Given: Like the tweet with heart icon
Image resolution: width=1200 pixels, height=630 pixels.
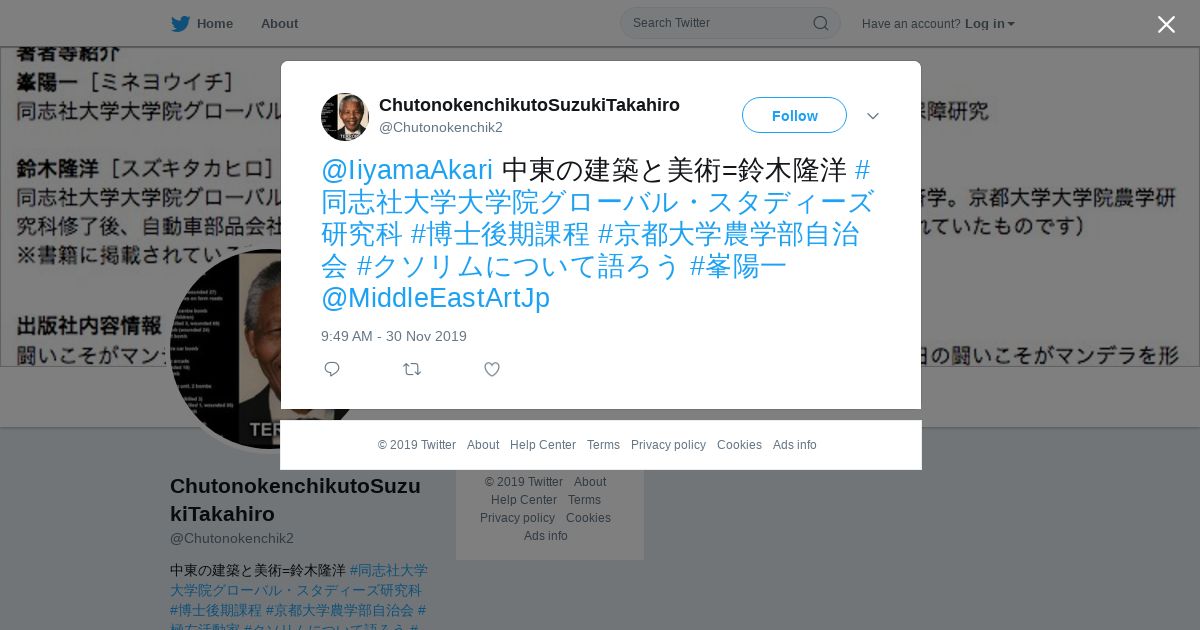Looking at the screenshot, I should [x=492, y=369].
